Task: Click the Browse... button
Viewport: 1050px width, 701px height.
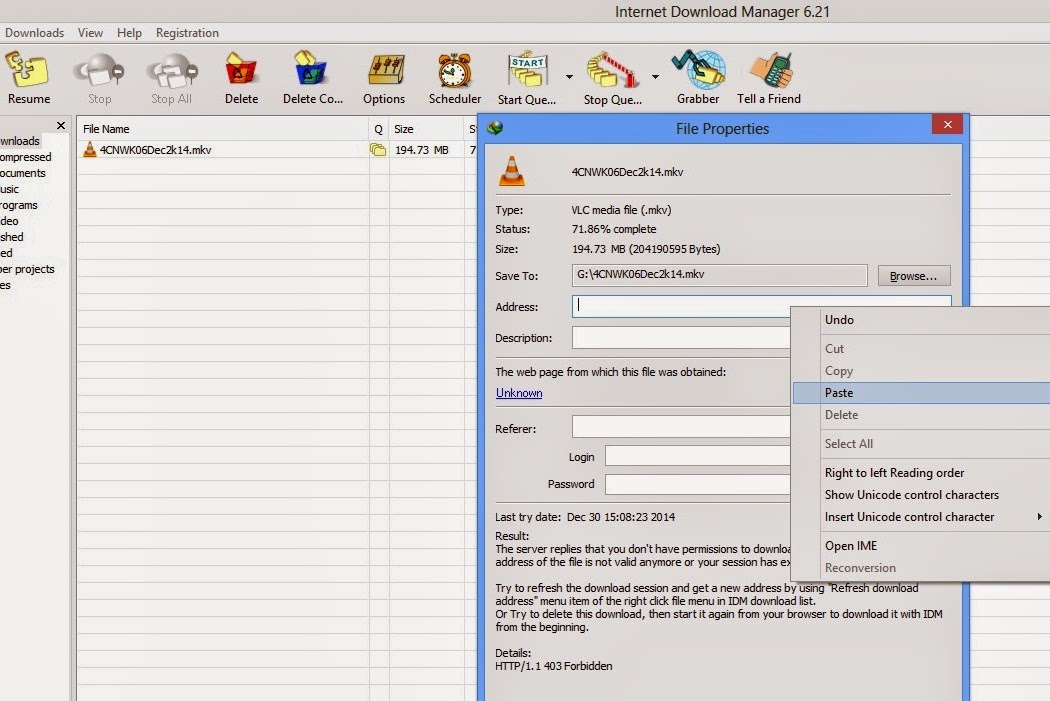Action: tap(913, 276)
